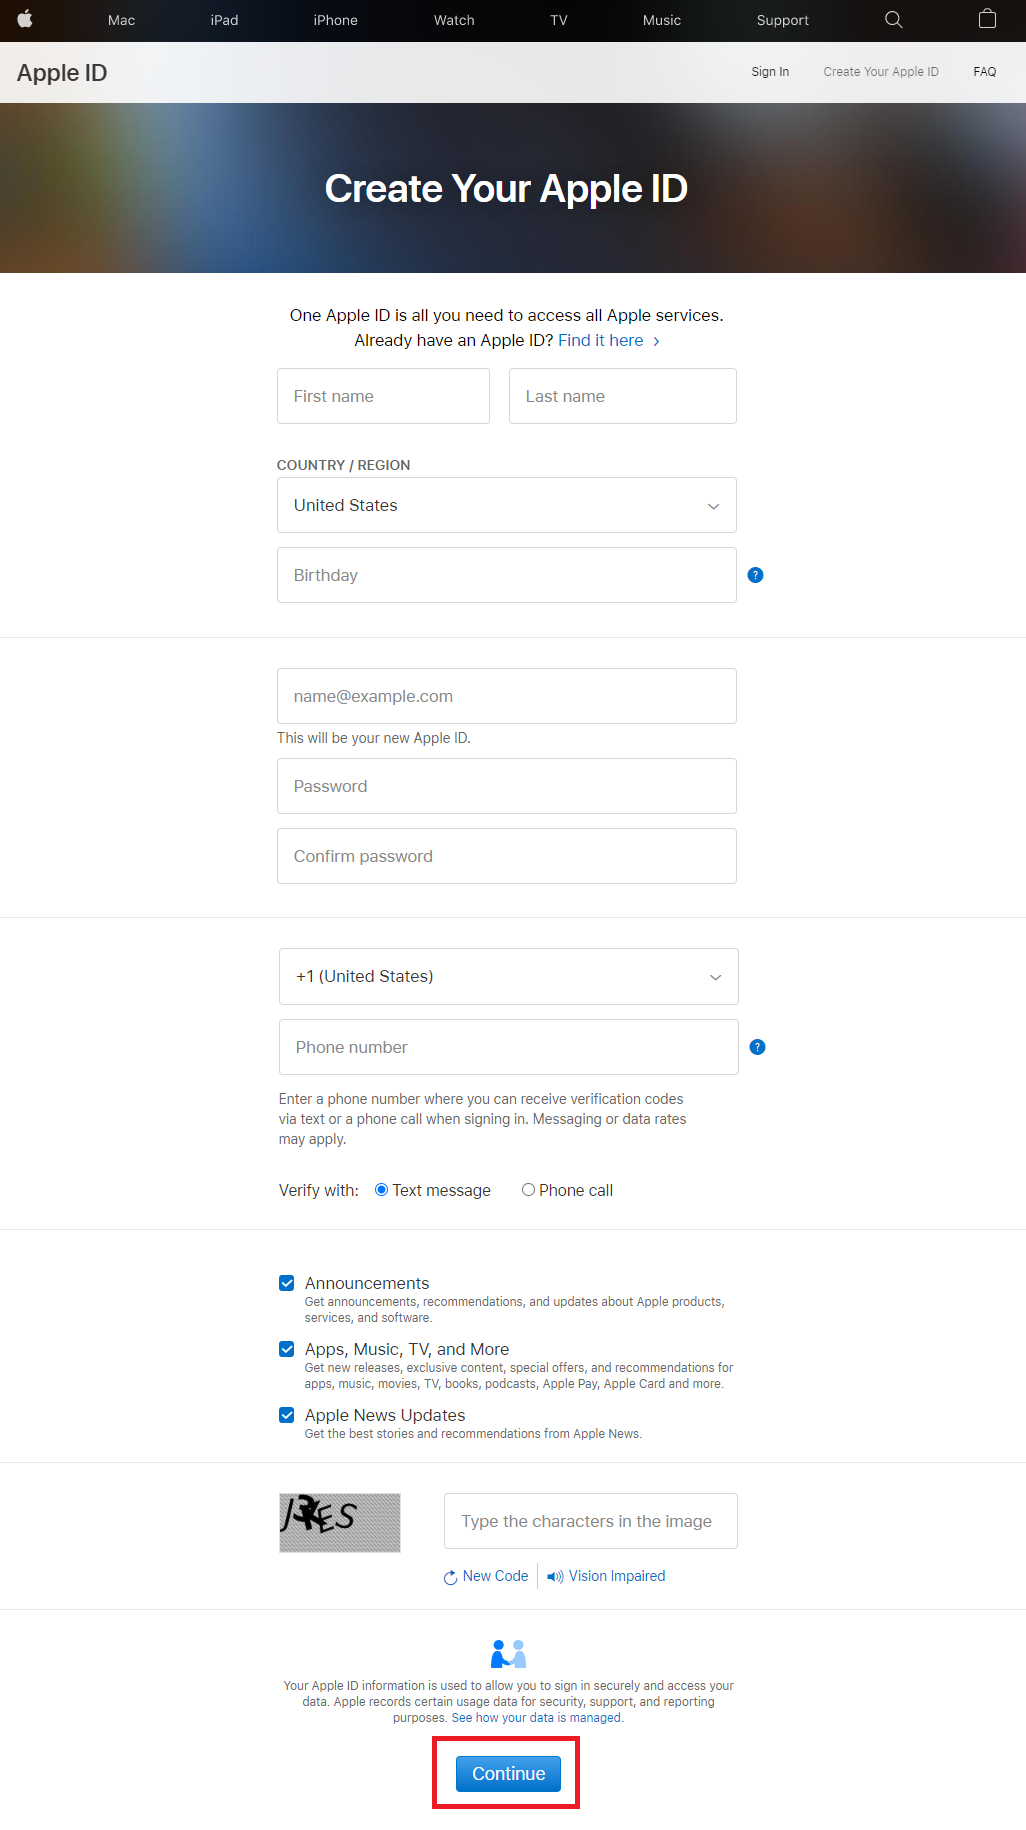Focus the Confirm password field
Image resolution: width=1026 pixels, height=1830 pixels.
507,856
